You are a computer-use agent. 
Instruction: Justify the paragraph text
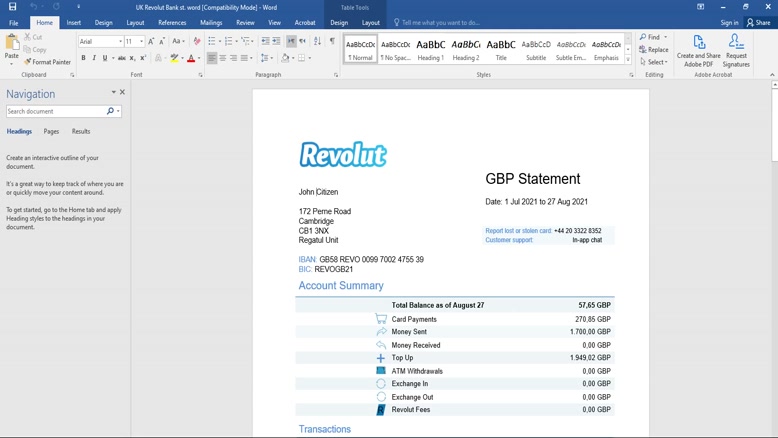(x=244, y=58)
